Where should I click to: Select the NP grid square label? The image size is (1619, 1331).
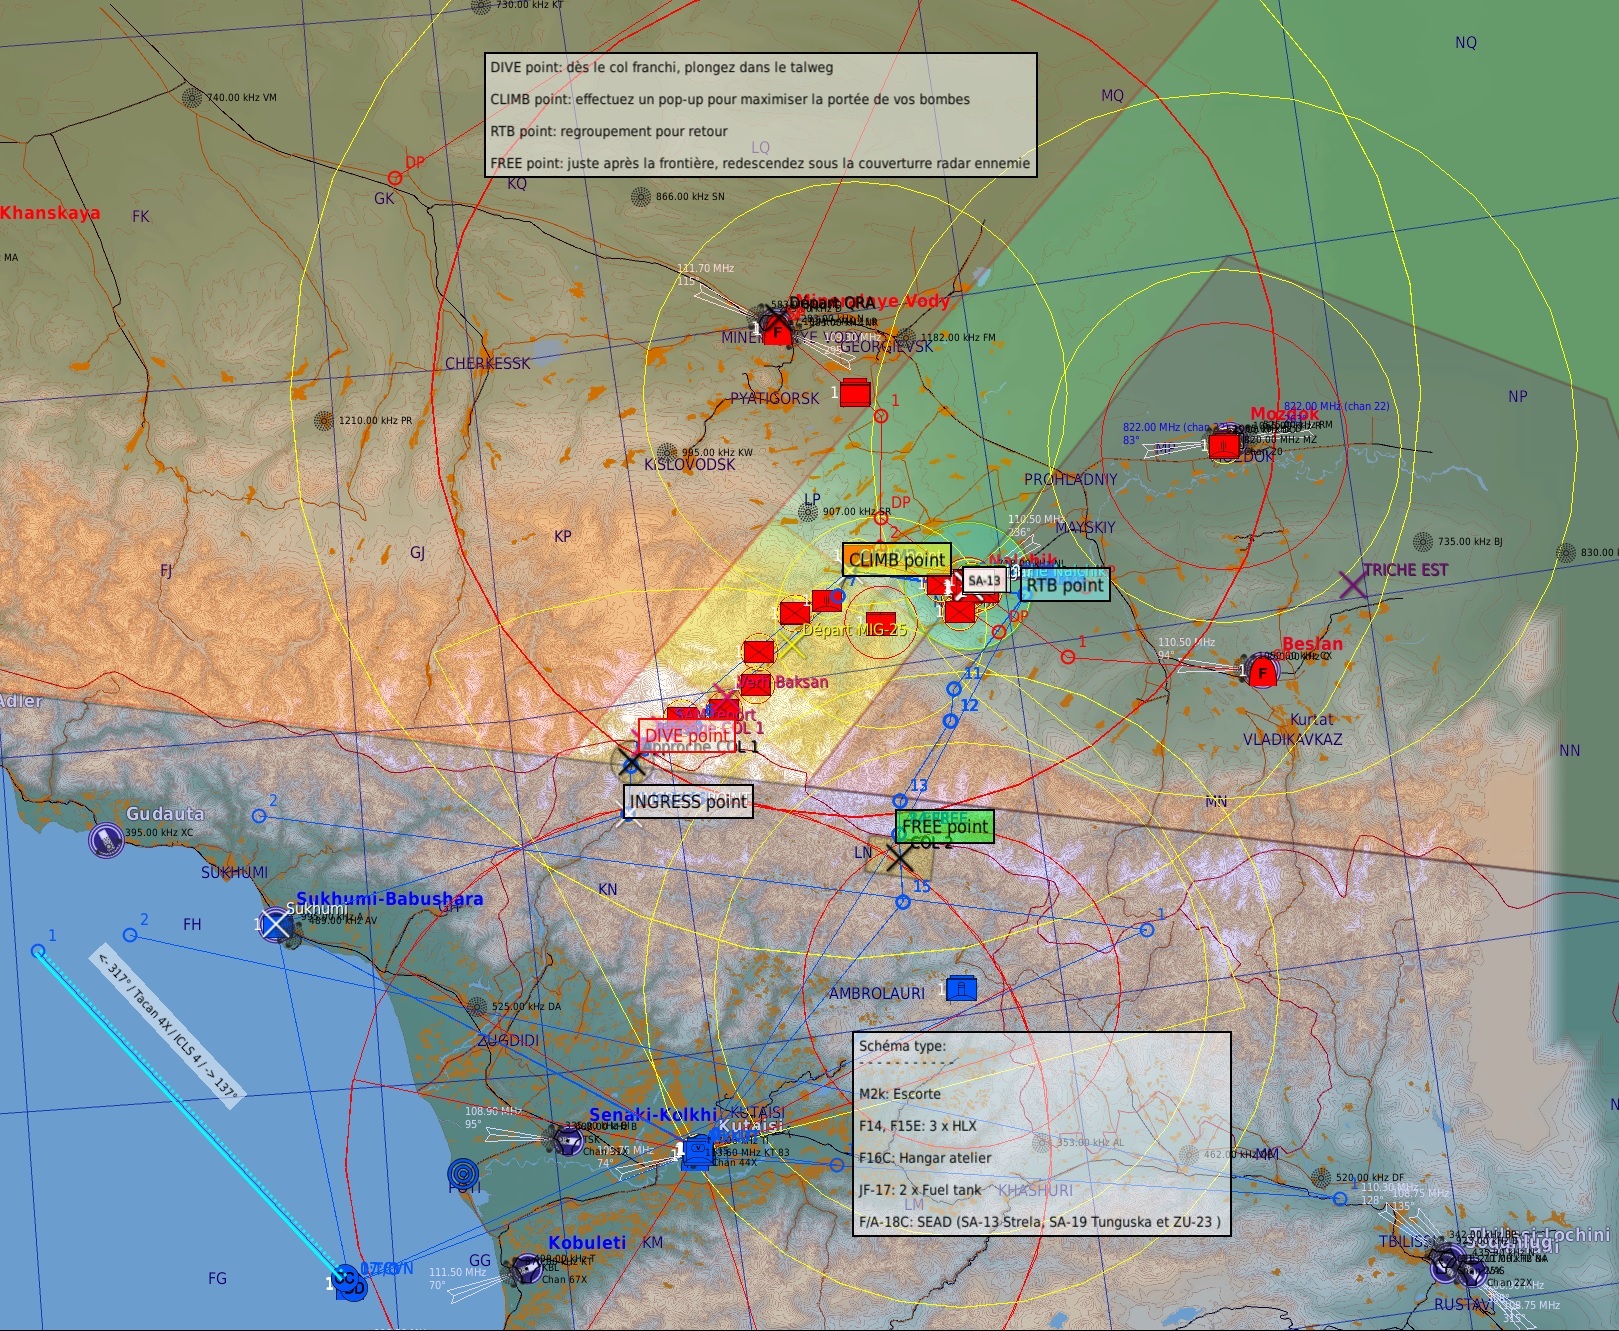tap(1518, 396)
